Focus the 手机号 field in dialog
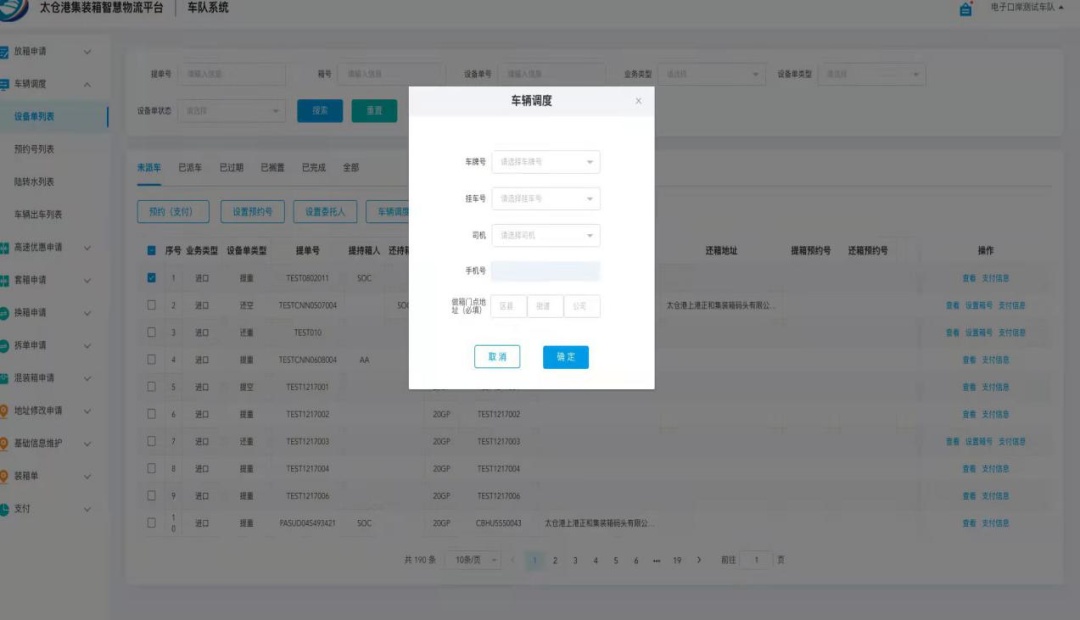Image resolution: width=1080 pixels, height=620 pixels. coord(546,271)
